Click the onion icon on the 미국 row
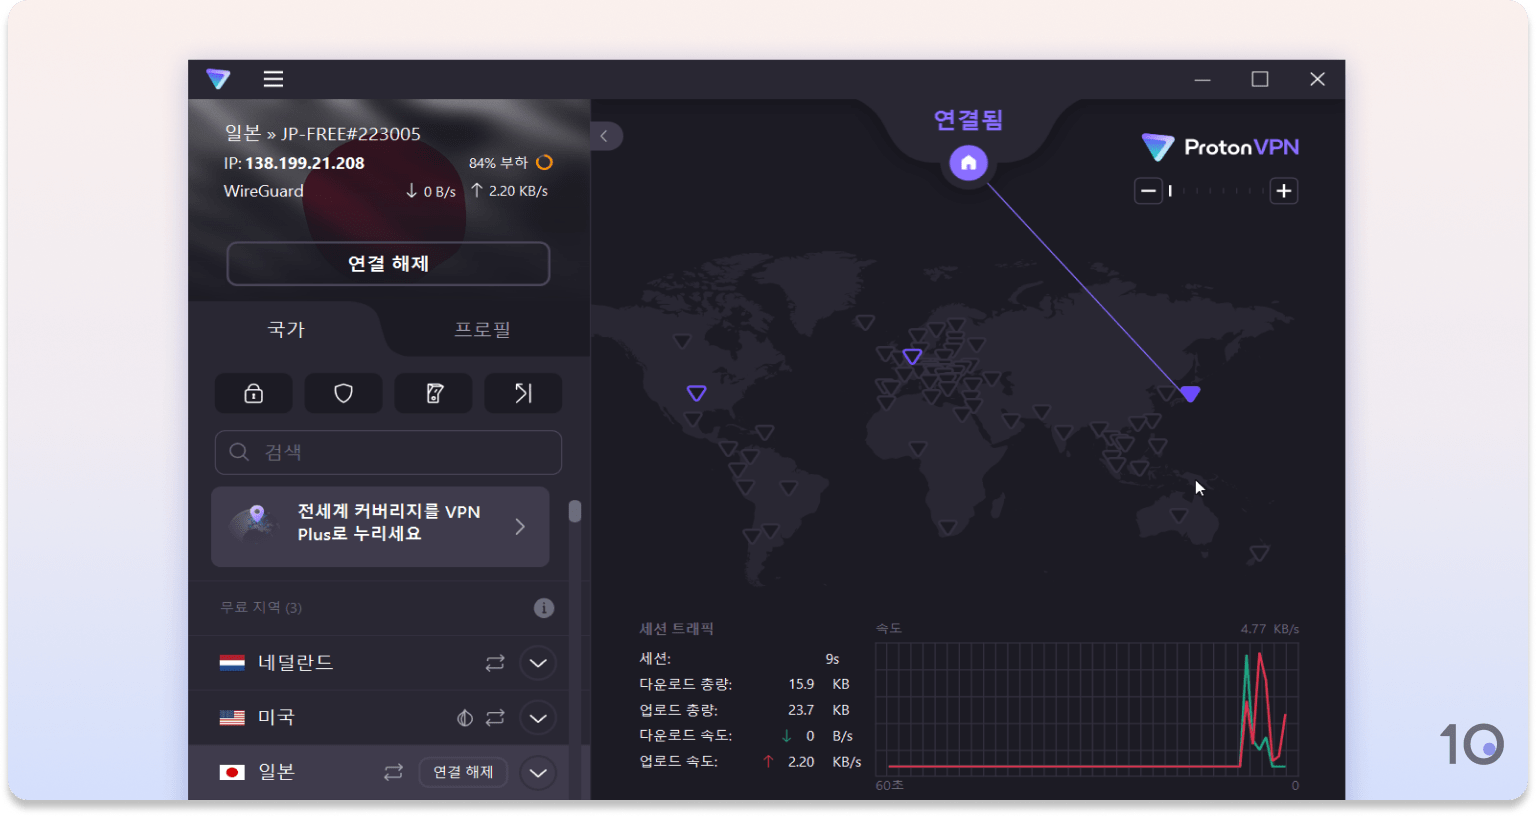The image size is (1536, 816). point(463,717)
